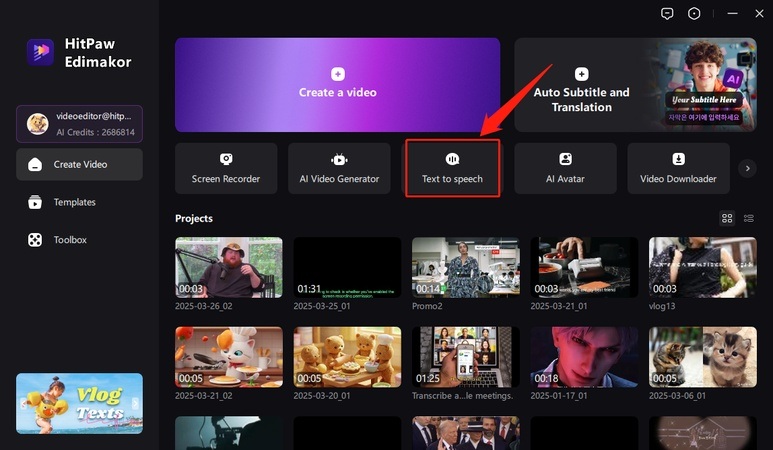Switch projects to list view
The width and height of the screenshot is (773, 450).
pos(748,218)
